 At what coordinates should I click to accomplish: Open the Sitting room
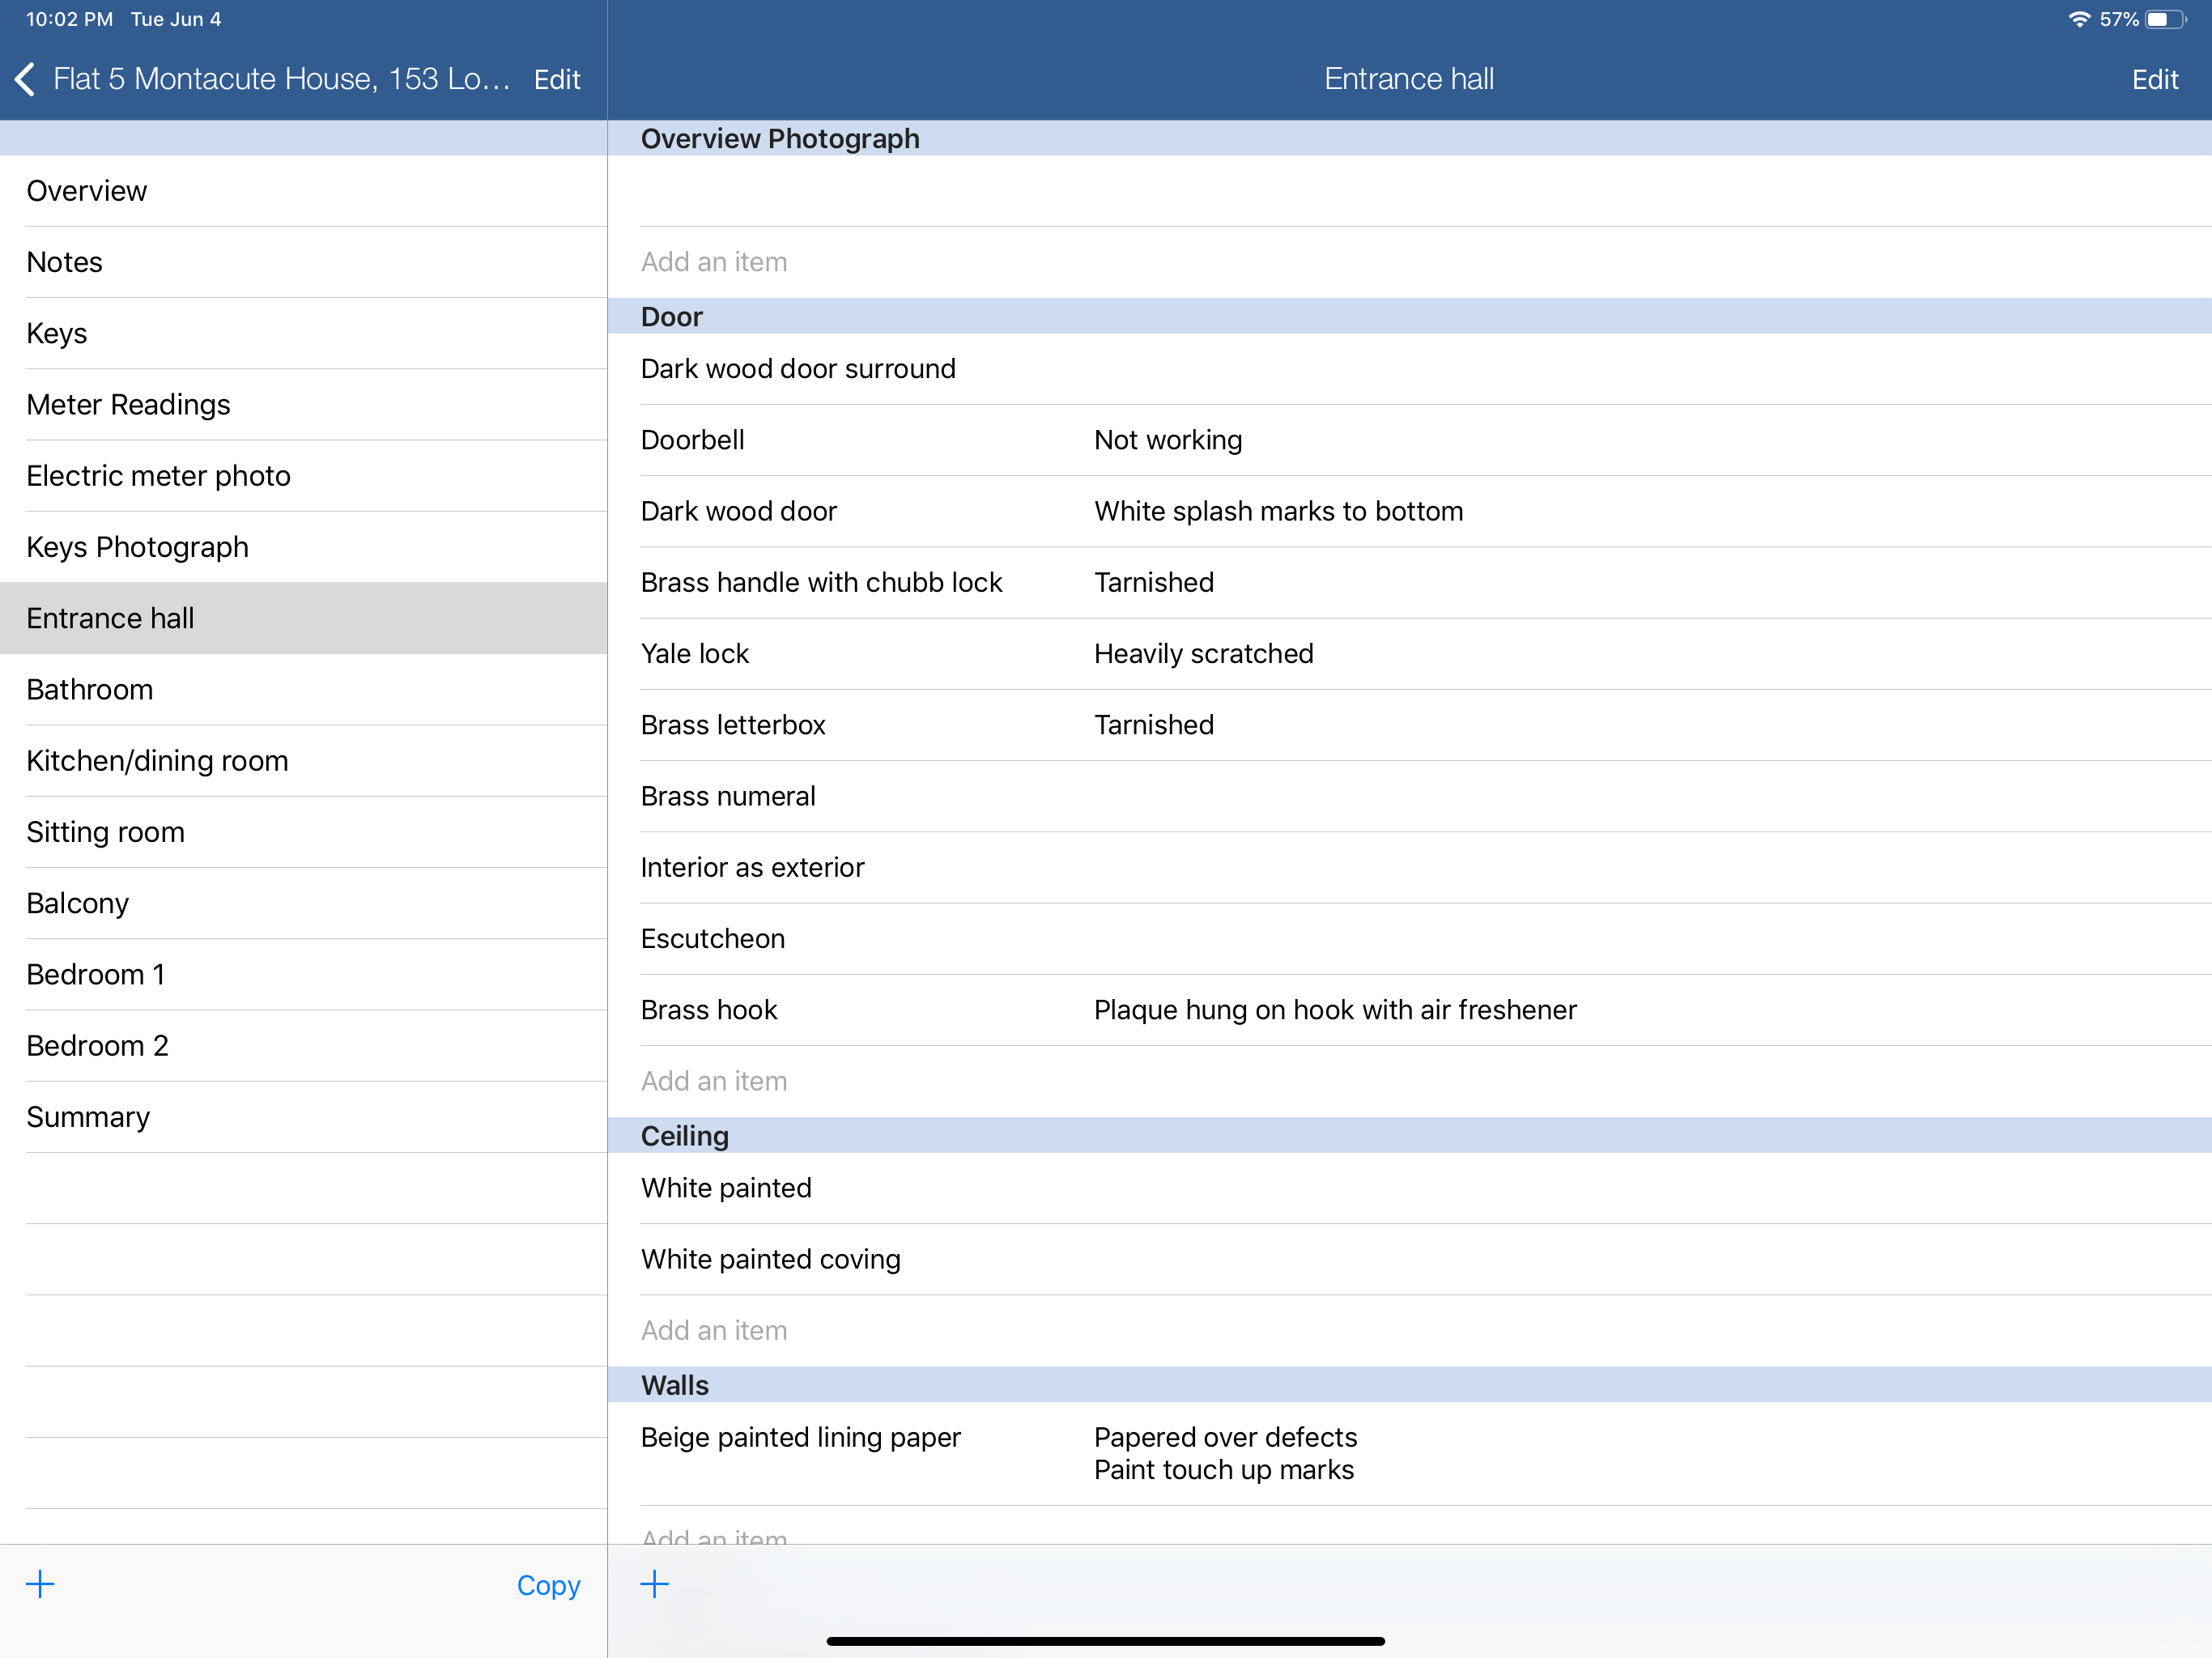tap(304, 832)
